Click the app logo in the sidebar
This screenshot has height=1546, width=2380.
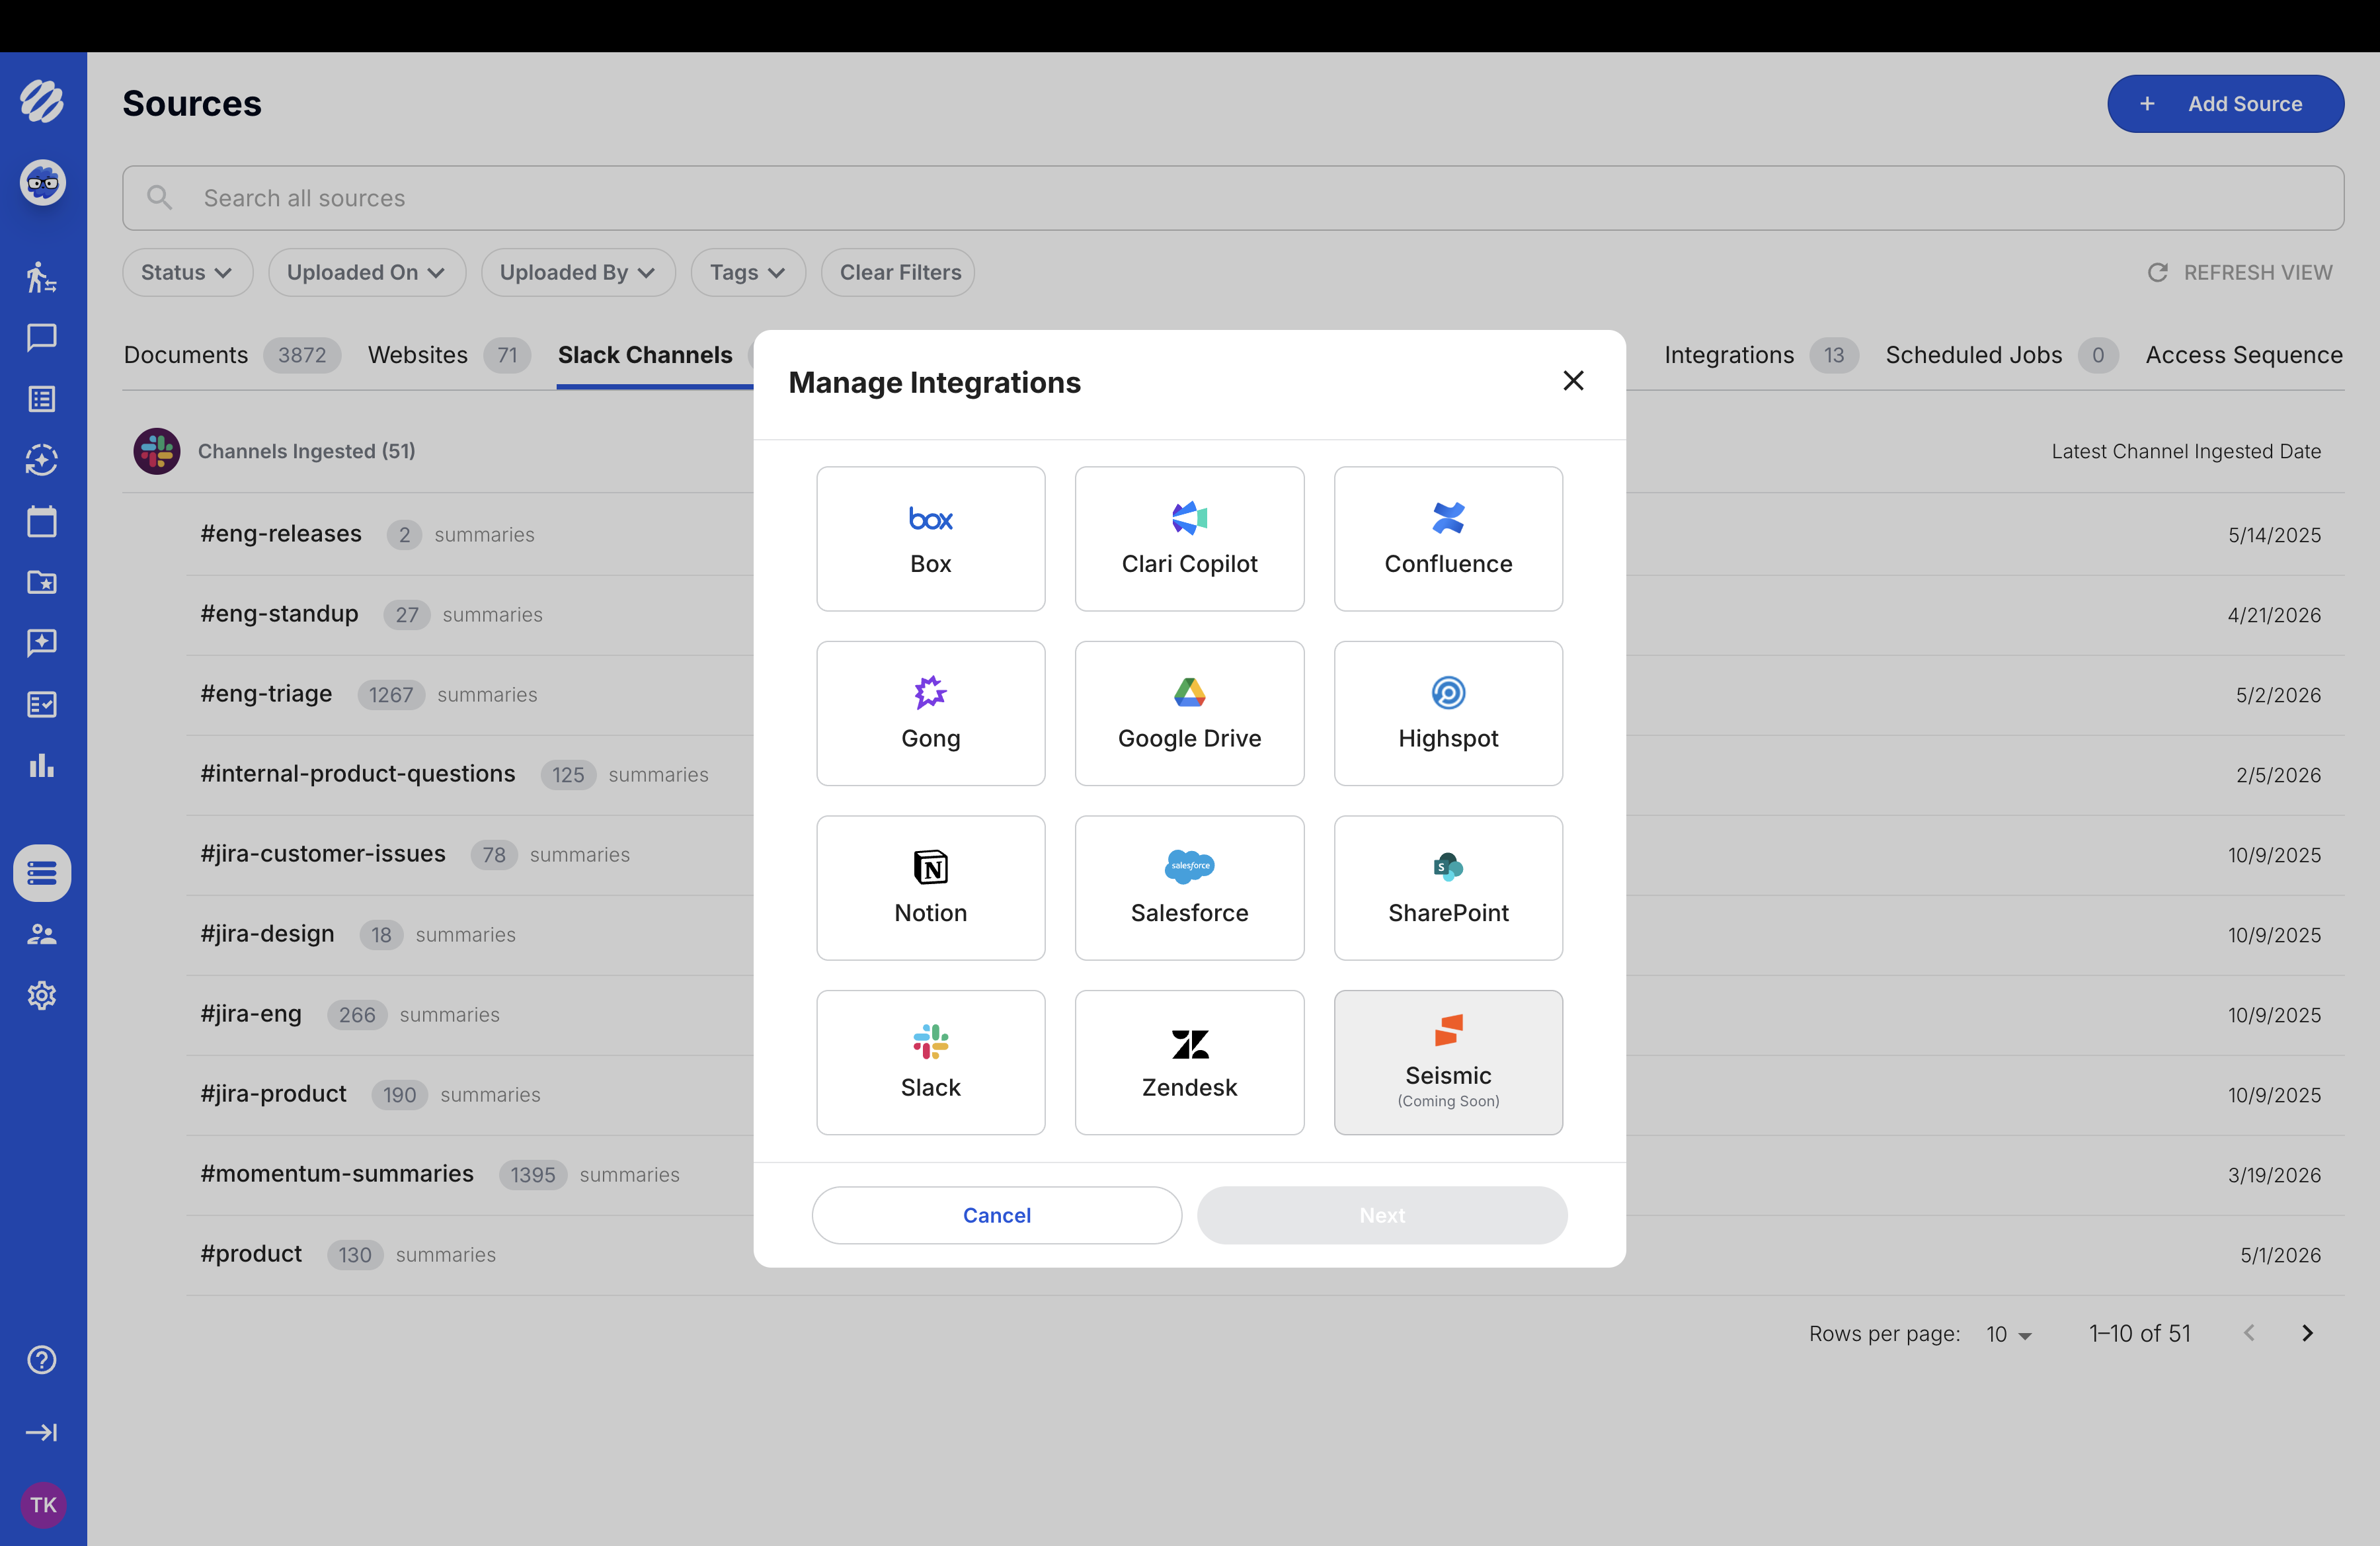tap(42, 101)
